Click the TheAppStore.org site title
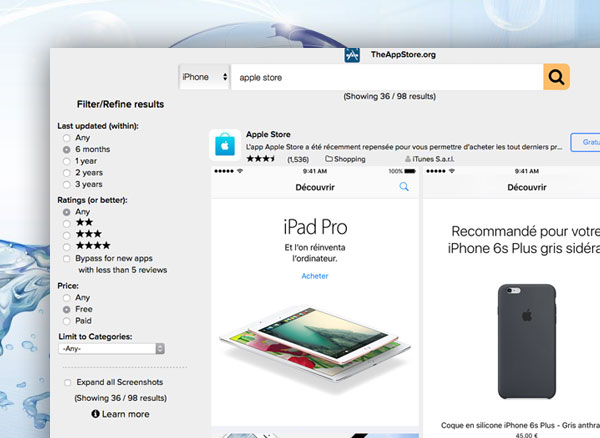Screen dimensions: 600x438 403,54
